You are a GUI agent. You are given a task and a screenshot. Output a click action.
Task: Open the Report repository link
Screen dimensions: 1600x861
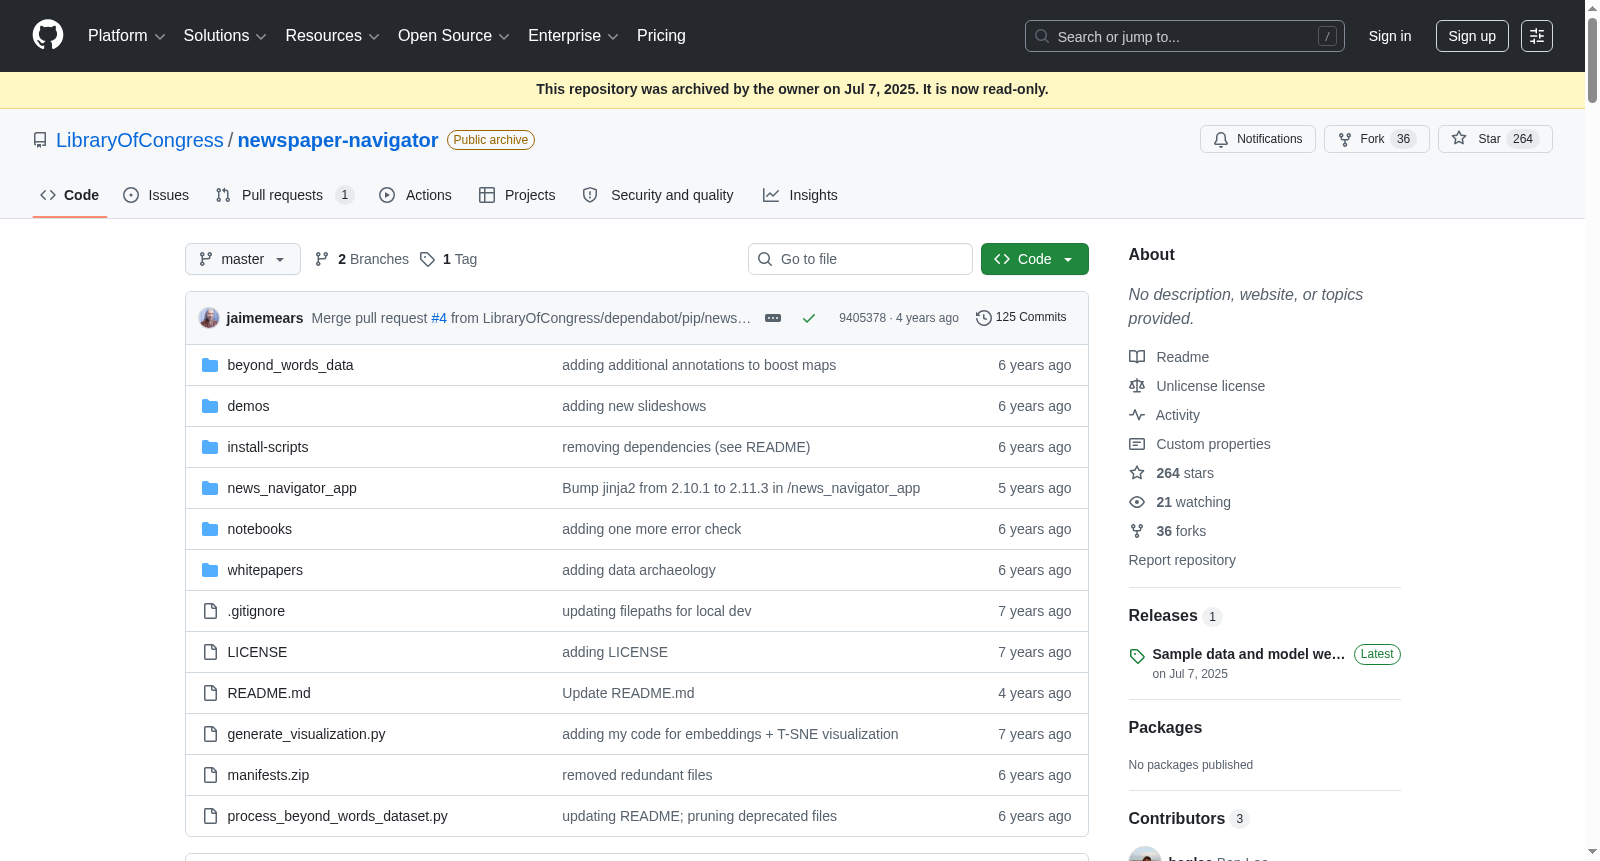(1182, 560)
